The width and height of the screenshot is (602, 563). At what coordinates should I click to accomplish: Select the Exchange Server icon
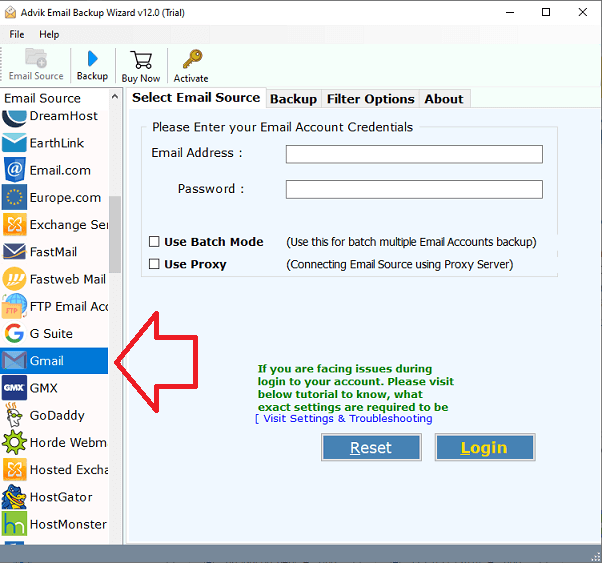click(14, 224)
